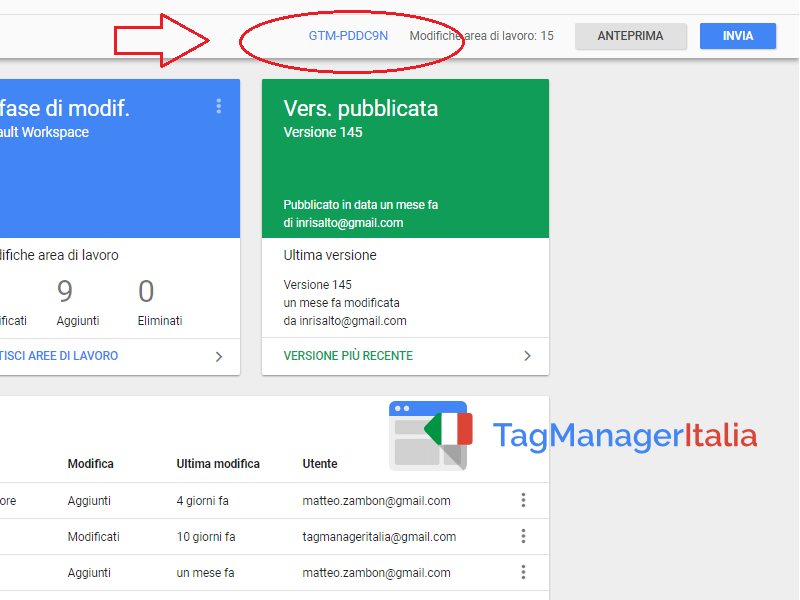Open row options for matteo.zambon's 4-day-old change

[x=523, y=500]
